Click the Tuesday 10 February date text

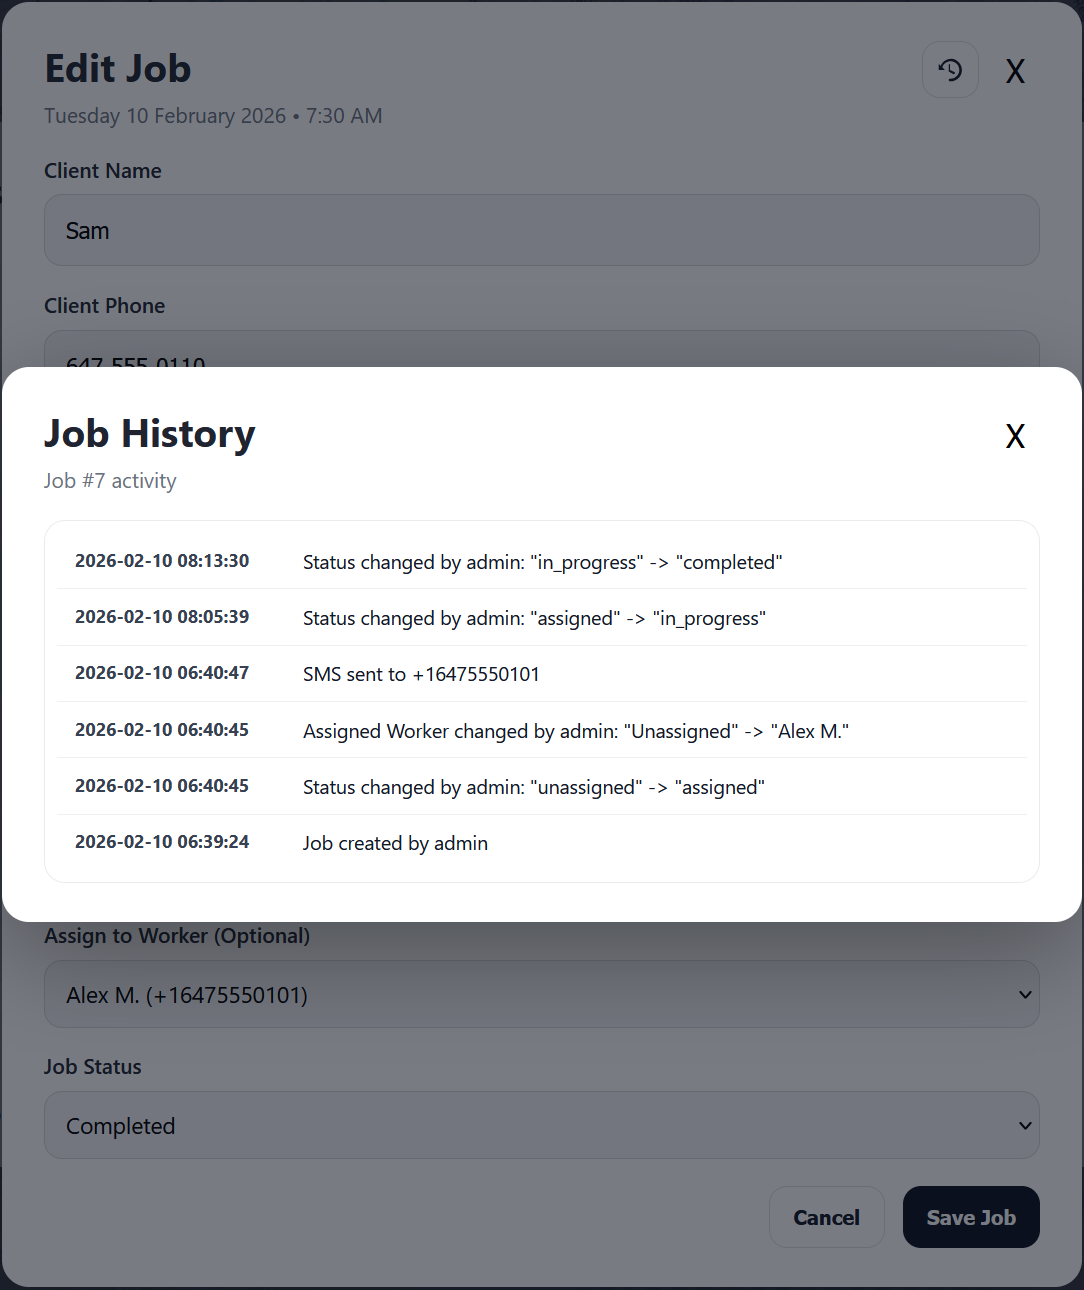[x=213, y=115]
